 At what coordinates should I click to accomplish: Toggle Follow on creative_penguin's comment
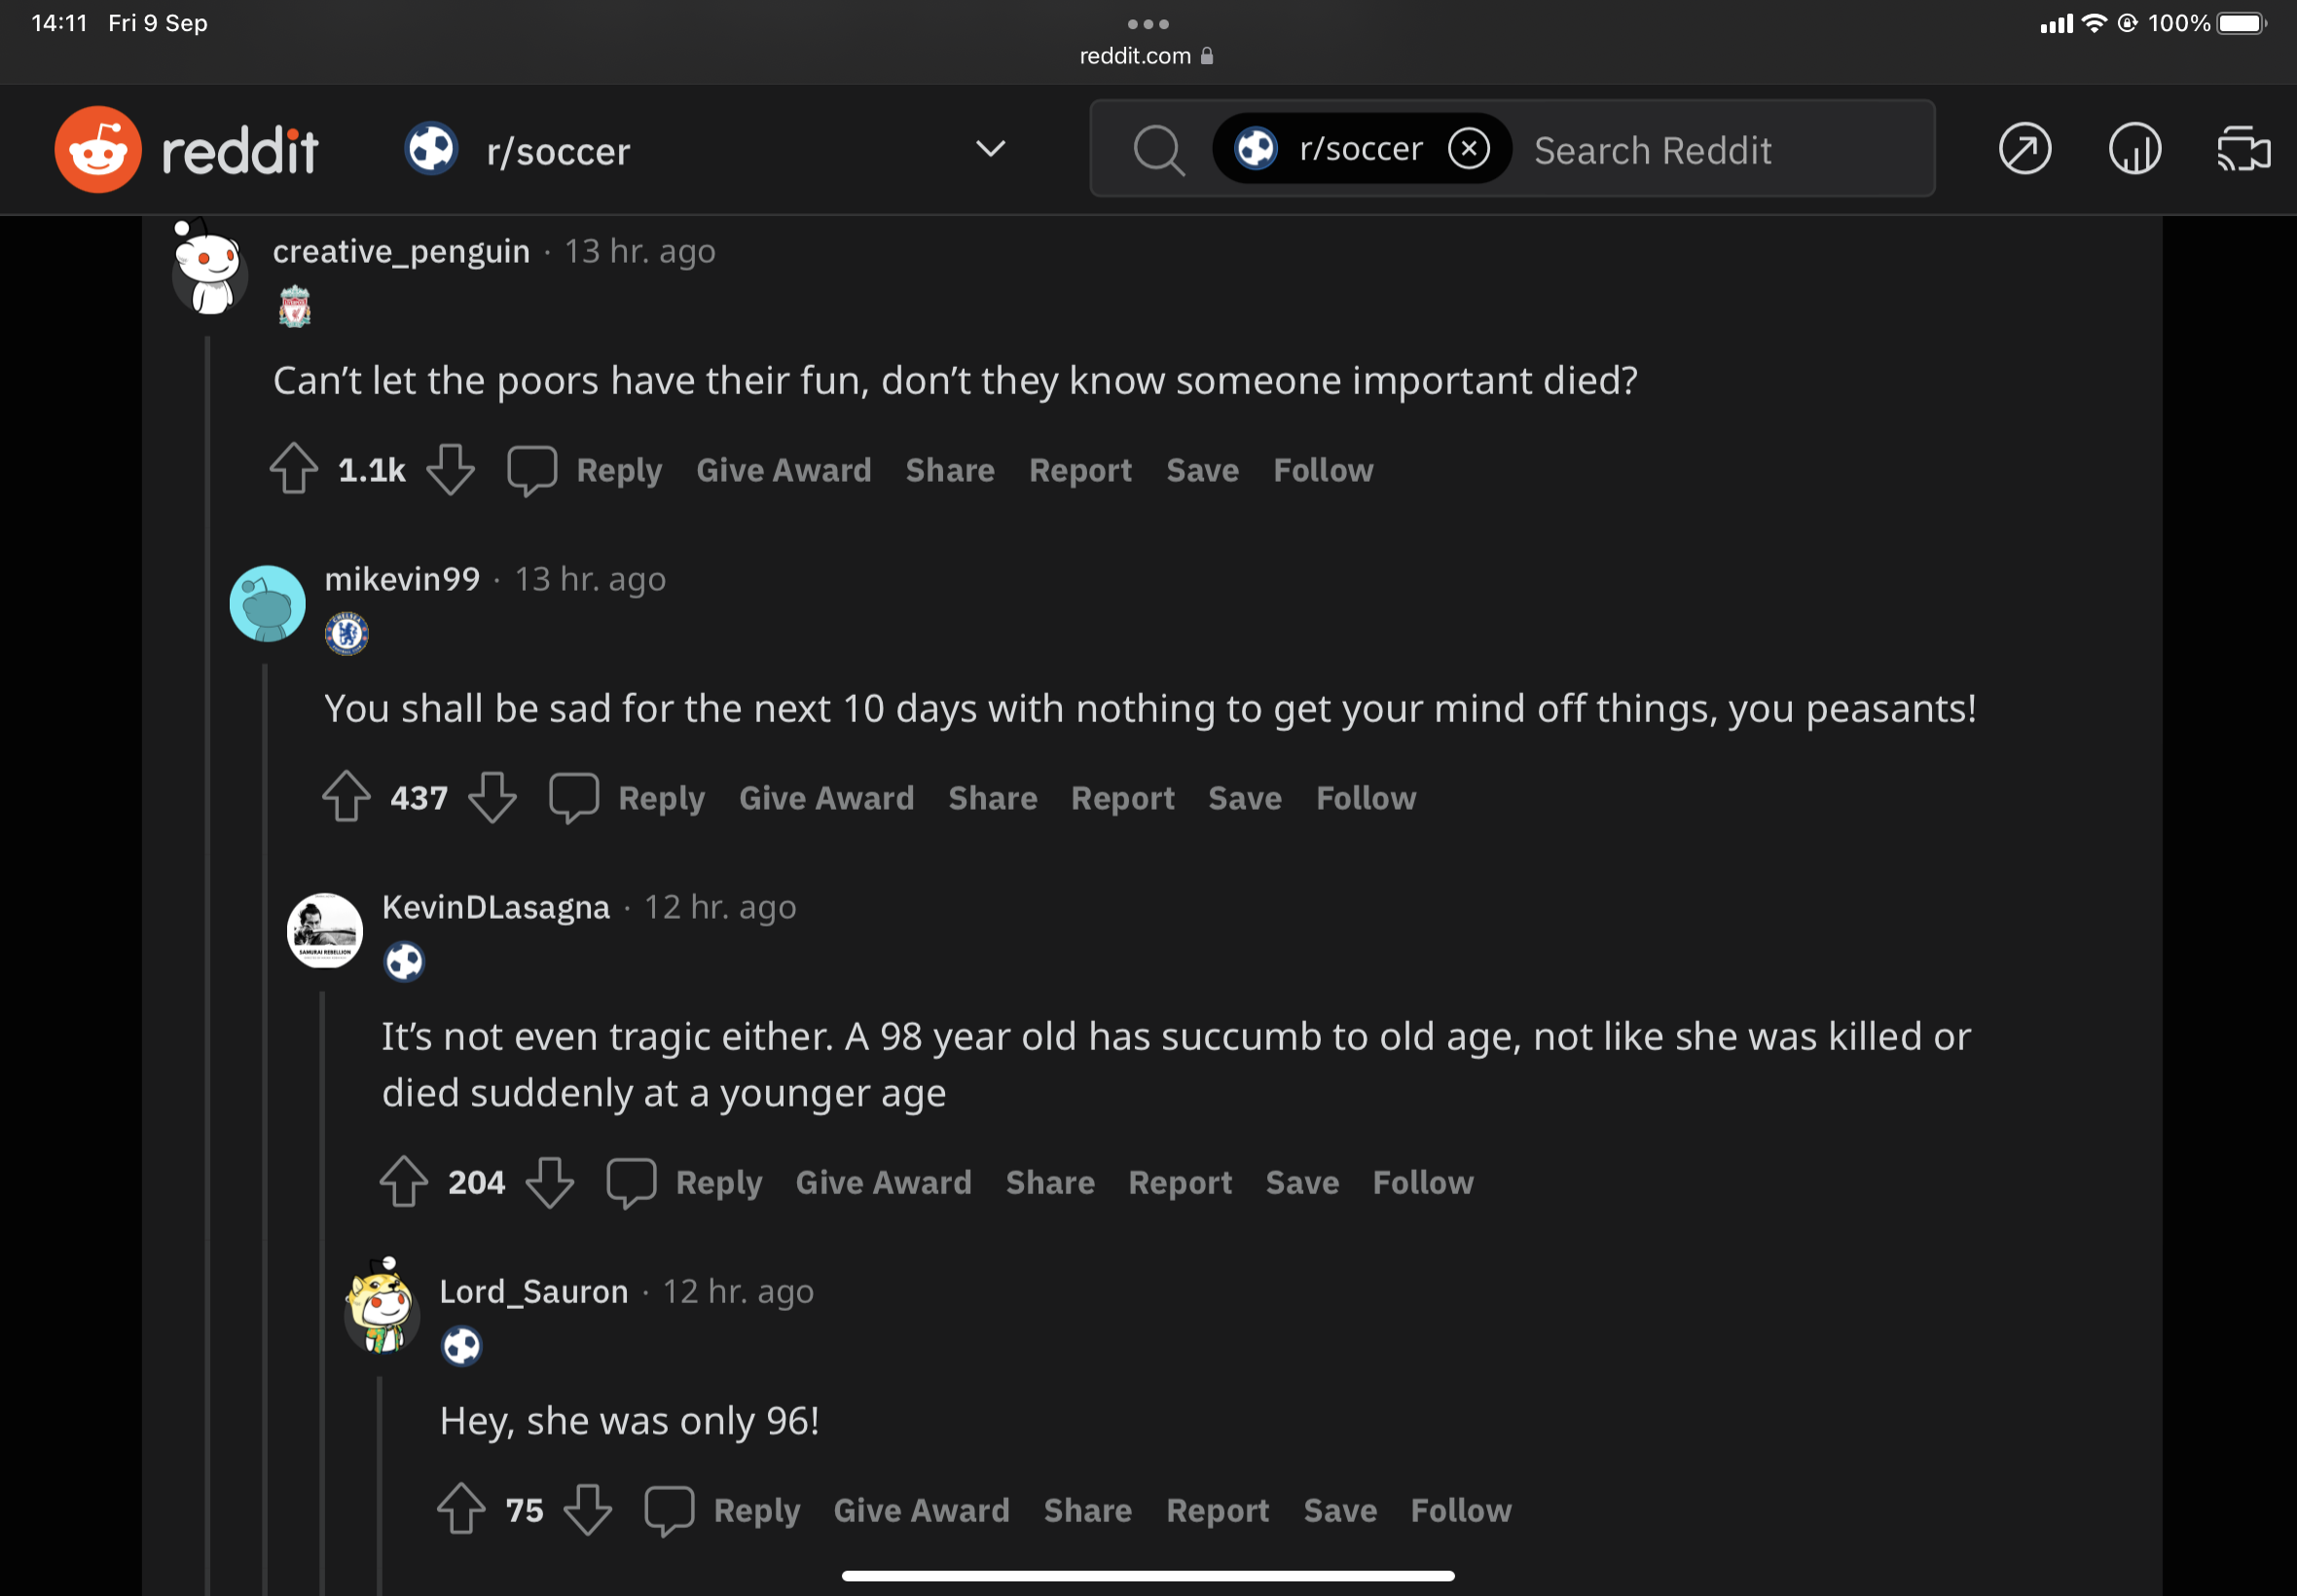coord(1322,470)
